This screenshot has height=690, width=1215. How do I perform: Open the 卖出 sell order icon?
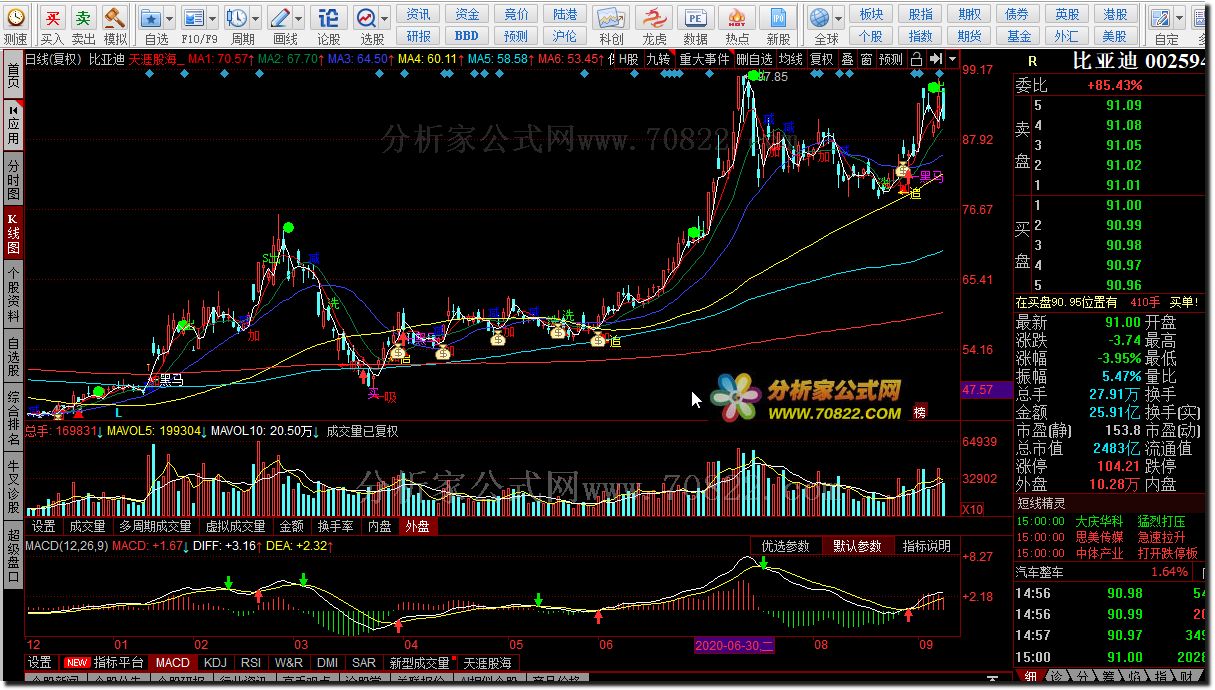coord(83,18)
